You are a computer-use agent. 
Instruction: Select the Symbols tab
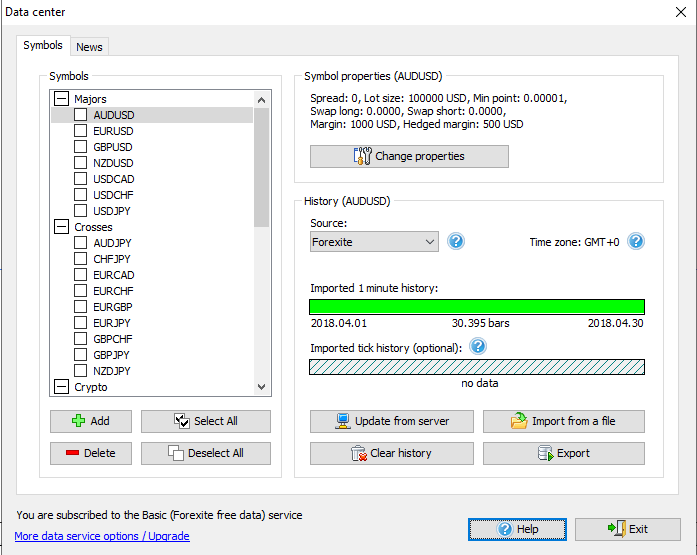pyautogui.click(x=43, y=46)
